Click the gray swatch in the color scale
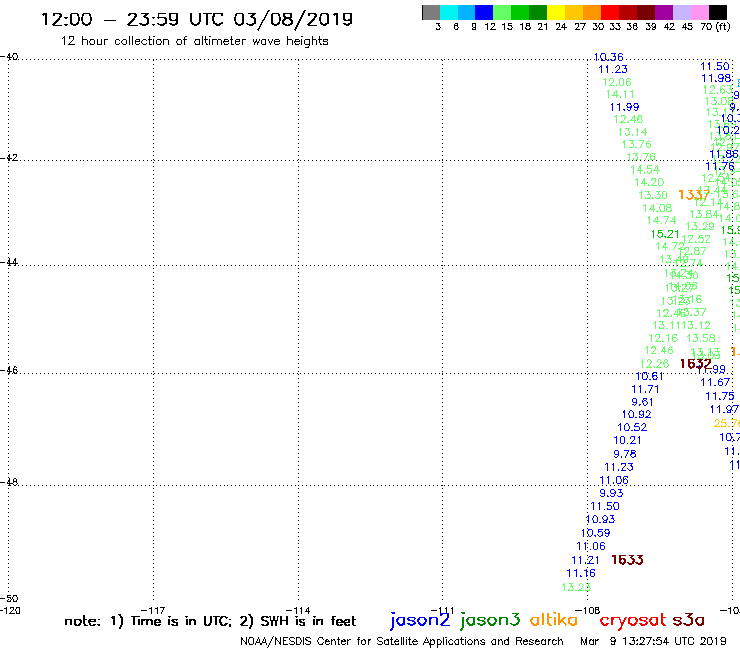740x650 pixels. pos(431,12)
